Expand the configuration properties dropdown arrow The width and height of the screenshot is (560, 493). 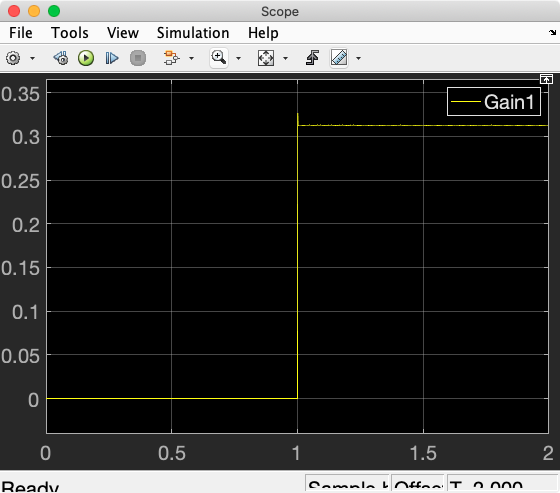(x=32, y=58)
